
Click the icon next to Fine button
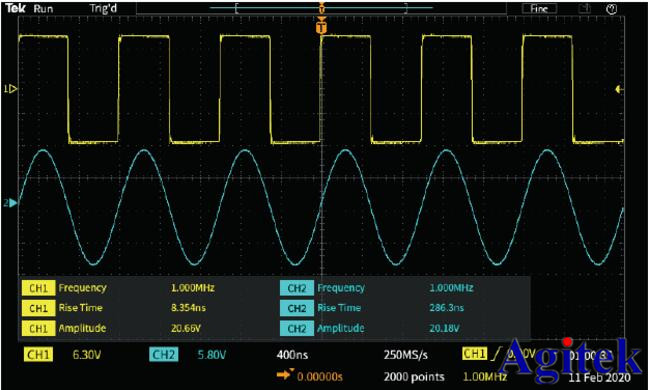[x=584, y=9]
